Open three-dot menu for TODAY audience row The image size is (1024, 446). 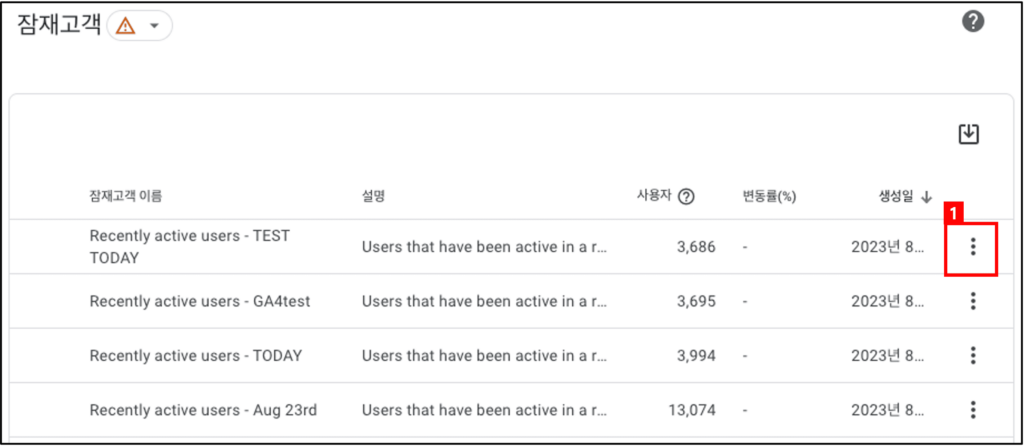pyautogui.click(x=973, y=356)
